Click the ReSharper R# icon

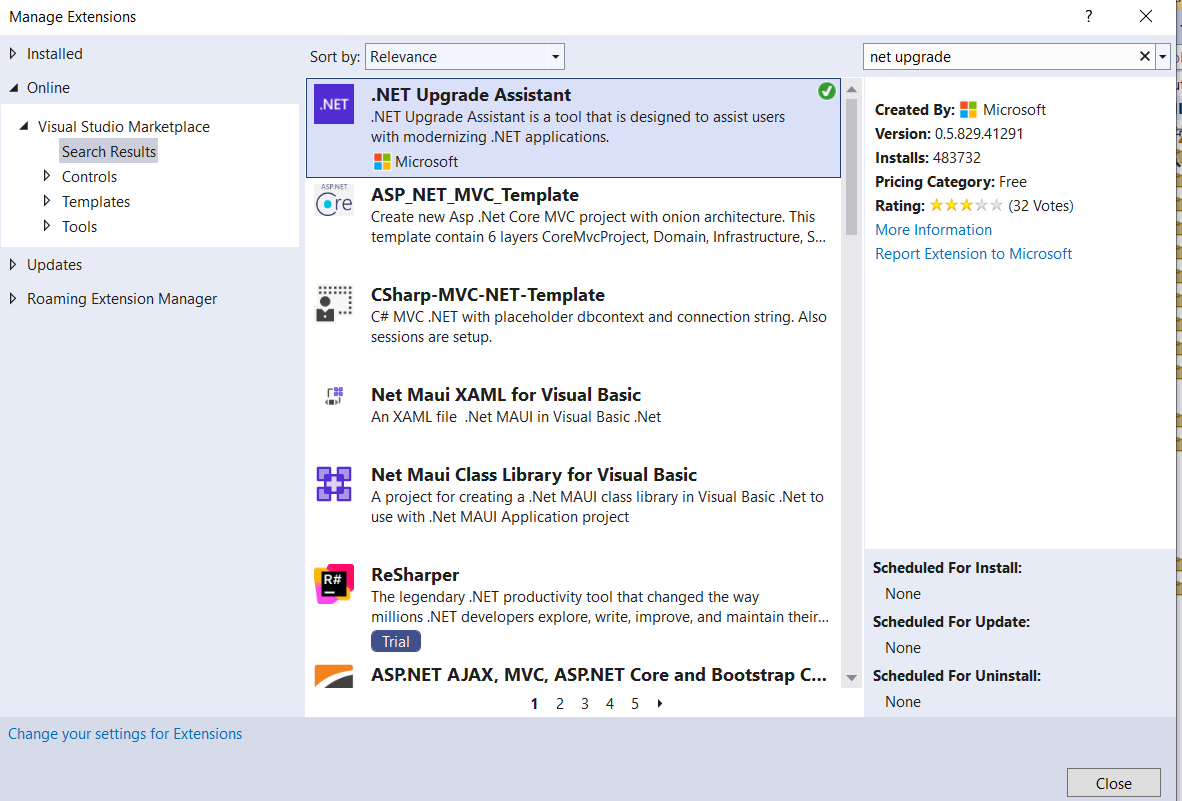[x=334, y=584]
